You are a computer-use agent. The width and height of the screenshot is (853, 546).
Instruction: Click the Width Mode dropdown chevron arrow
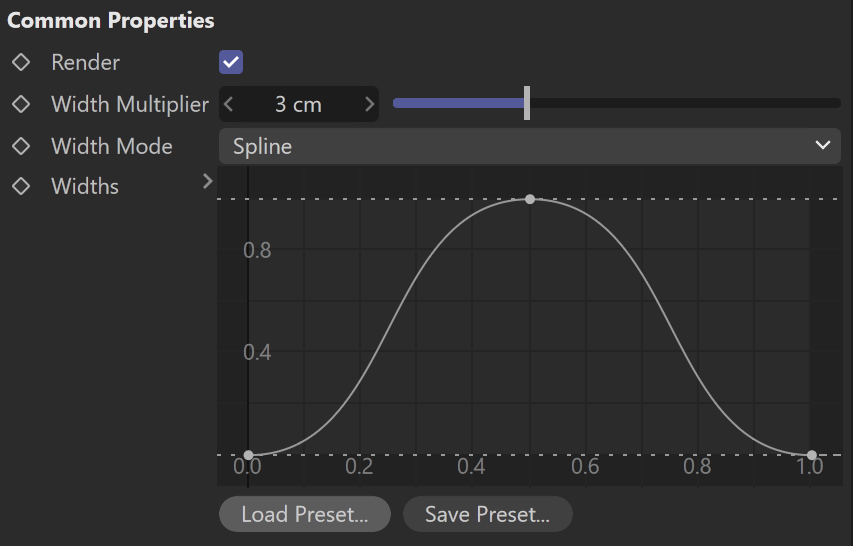click(823, 145)
